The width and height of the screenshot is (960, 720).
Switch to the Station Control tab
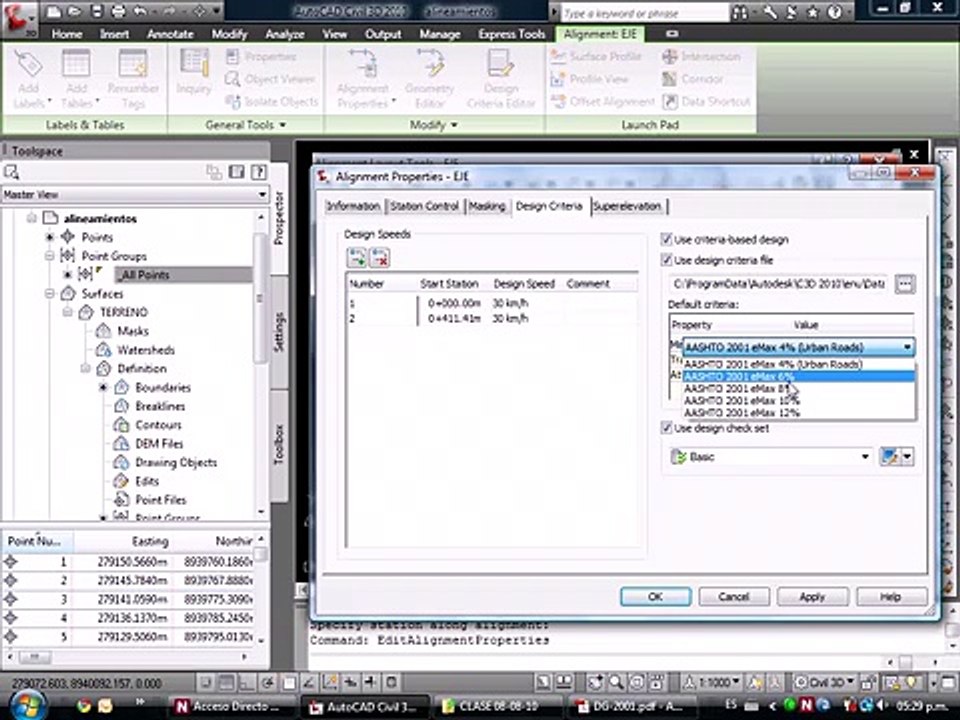[x=424, y=206]
